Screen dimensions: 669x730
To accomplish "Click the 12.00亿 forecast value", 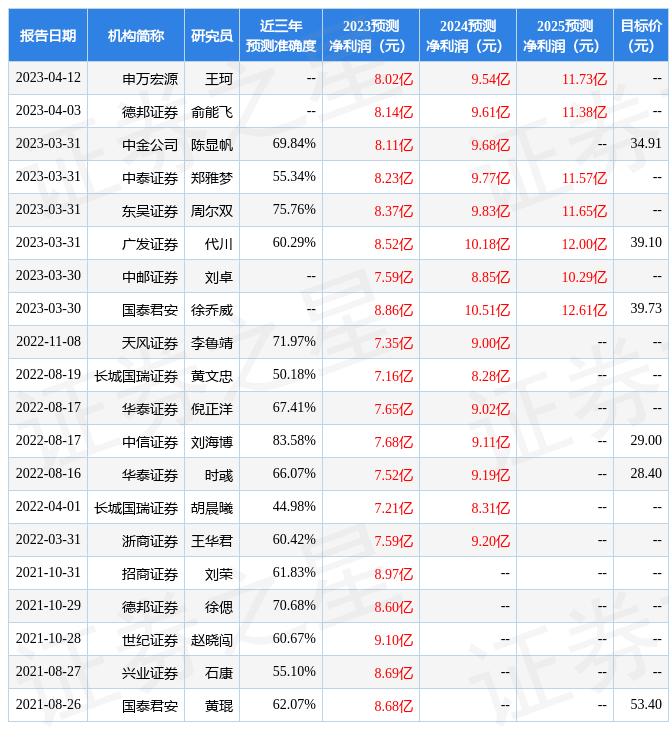I will point(584,244).
